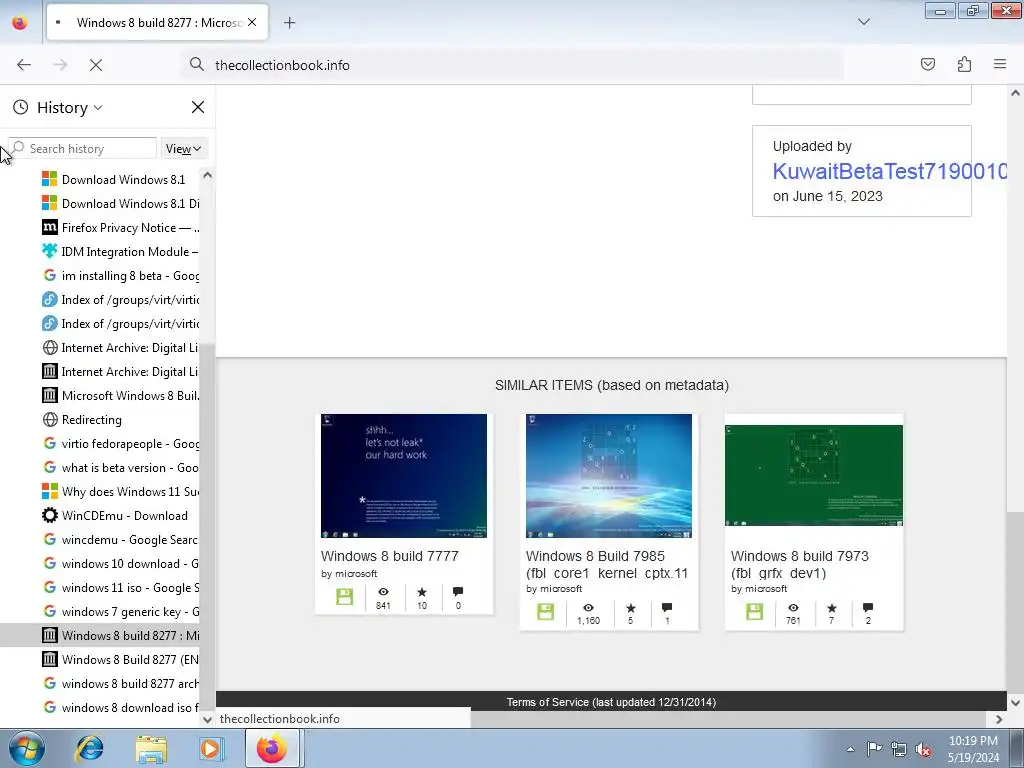This screenshot has width=1024, height=768.
Task: Open Windows 8 build 7973 thumbnail
Action: pos(814,475)
